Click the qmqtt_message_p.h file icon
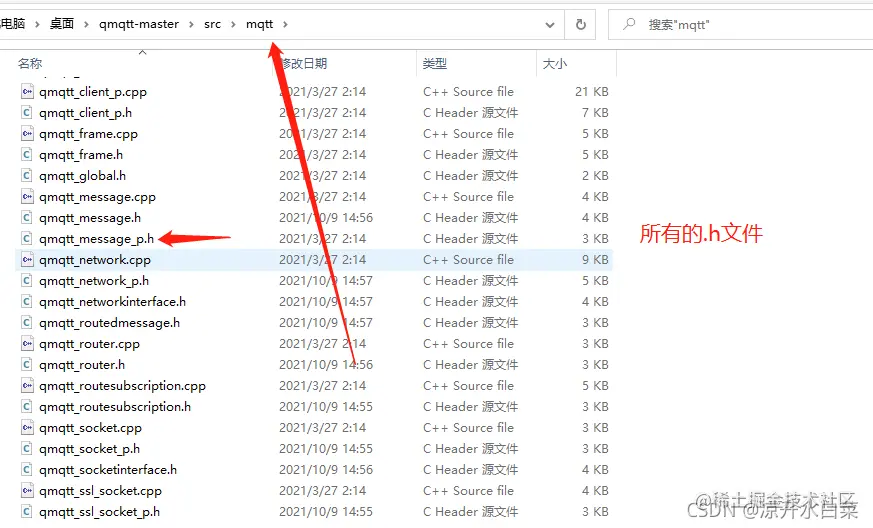The height and width of the screenshot is (528, 873). (27, 238)
